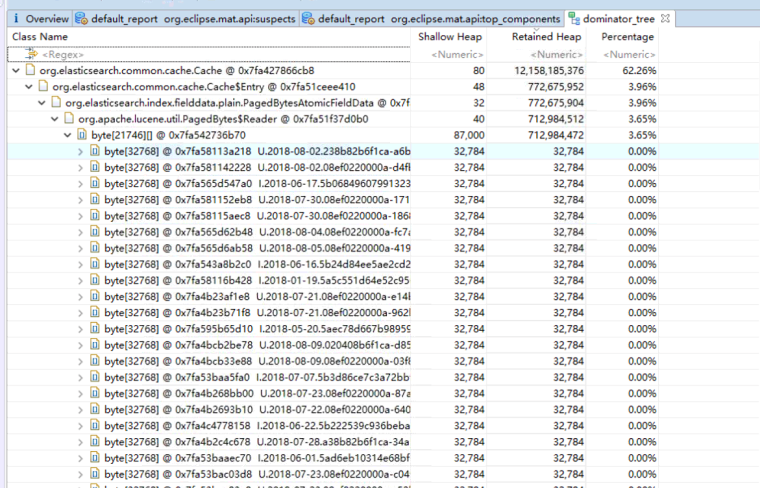Click retained heap value 12,158,185,376
Image resolution: width=760 pixels, height=488 pixels.
(x=549, y=71)
